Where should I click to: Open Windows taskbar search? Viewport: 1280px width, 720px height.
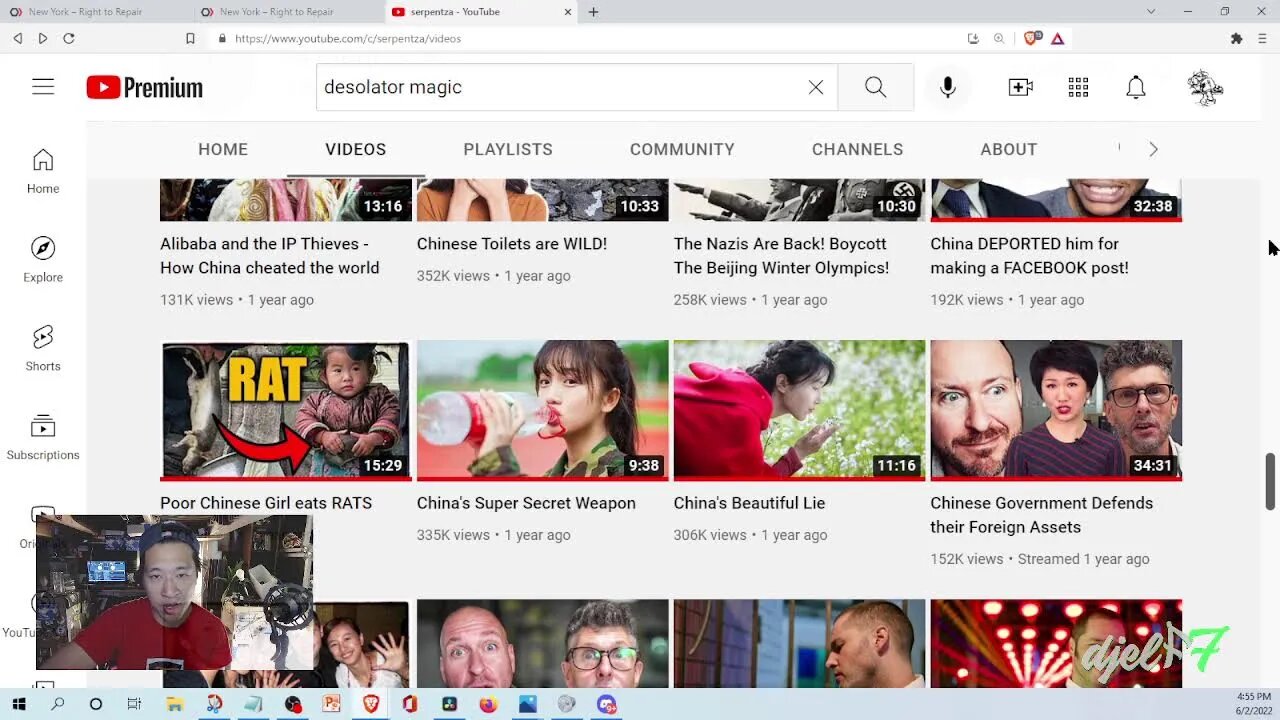coord(57,704)
